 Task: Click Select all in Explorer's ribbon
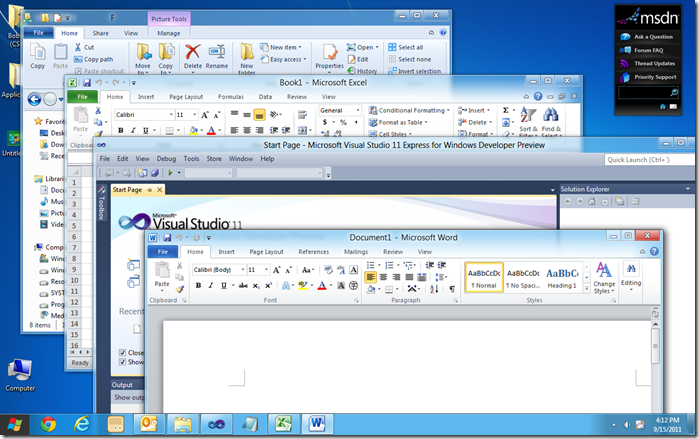point(410,47)
